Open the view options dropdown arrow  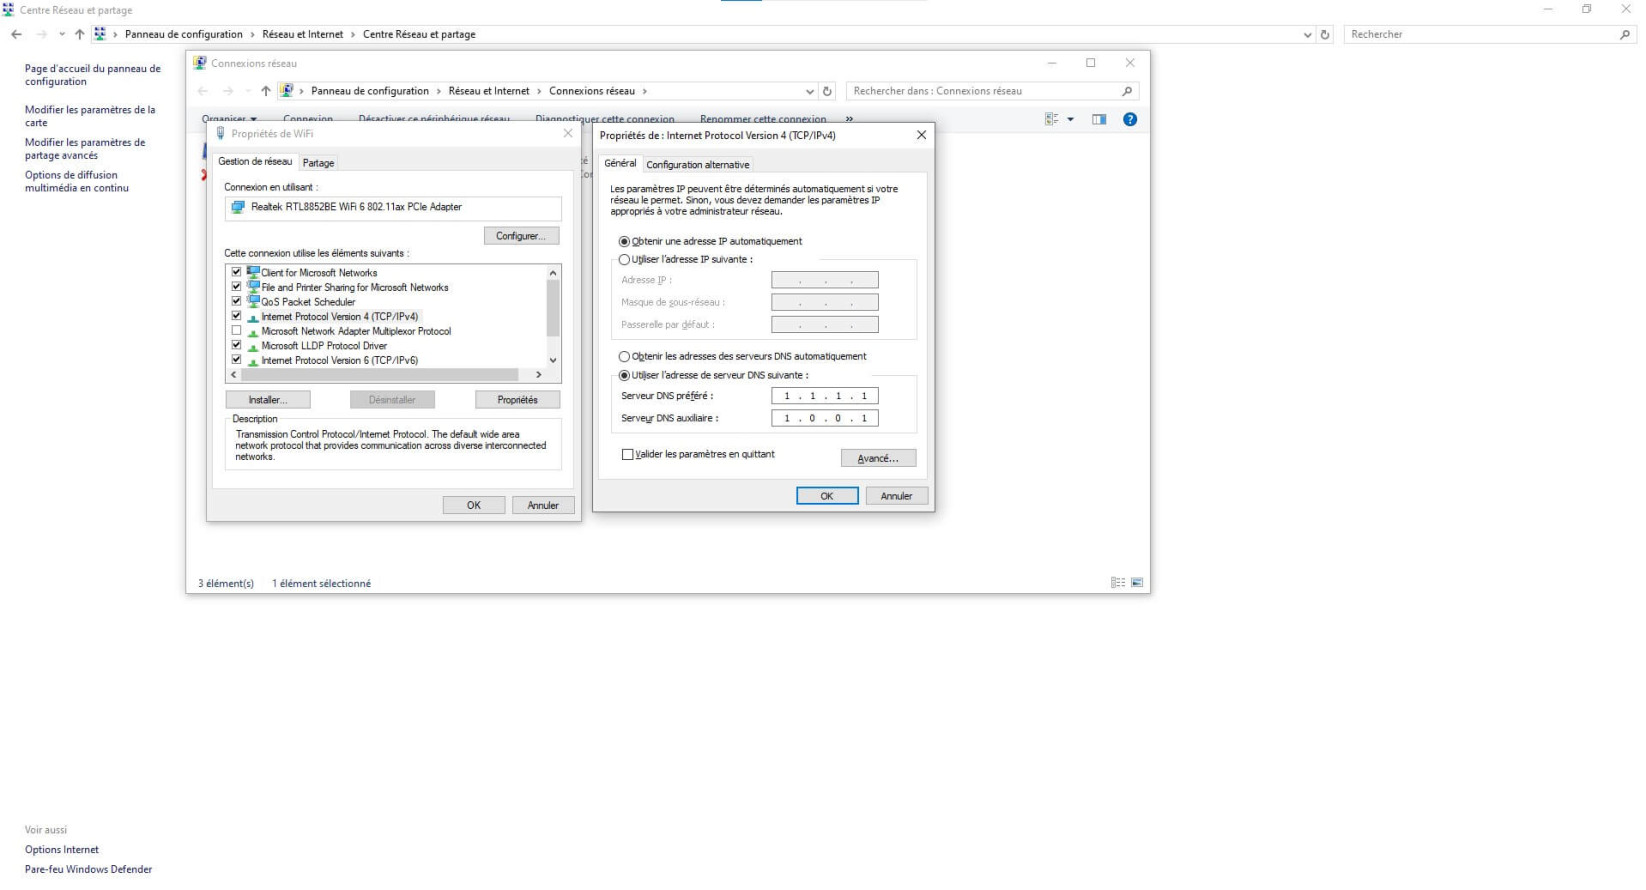[x=1070, y=119]
